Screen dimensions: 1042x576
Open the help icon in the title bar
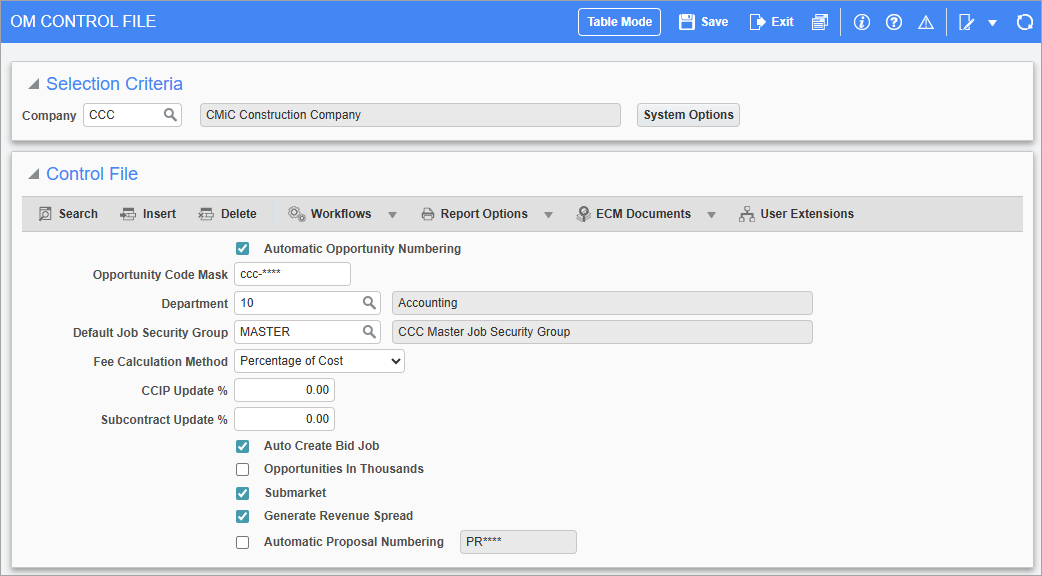pyautogui.click(x=893, y=21)
